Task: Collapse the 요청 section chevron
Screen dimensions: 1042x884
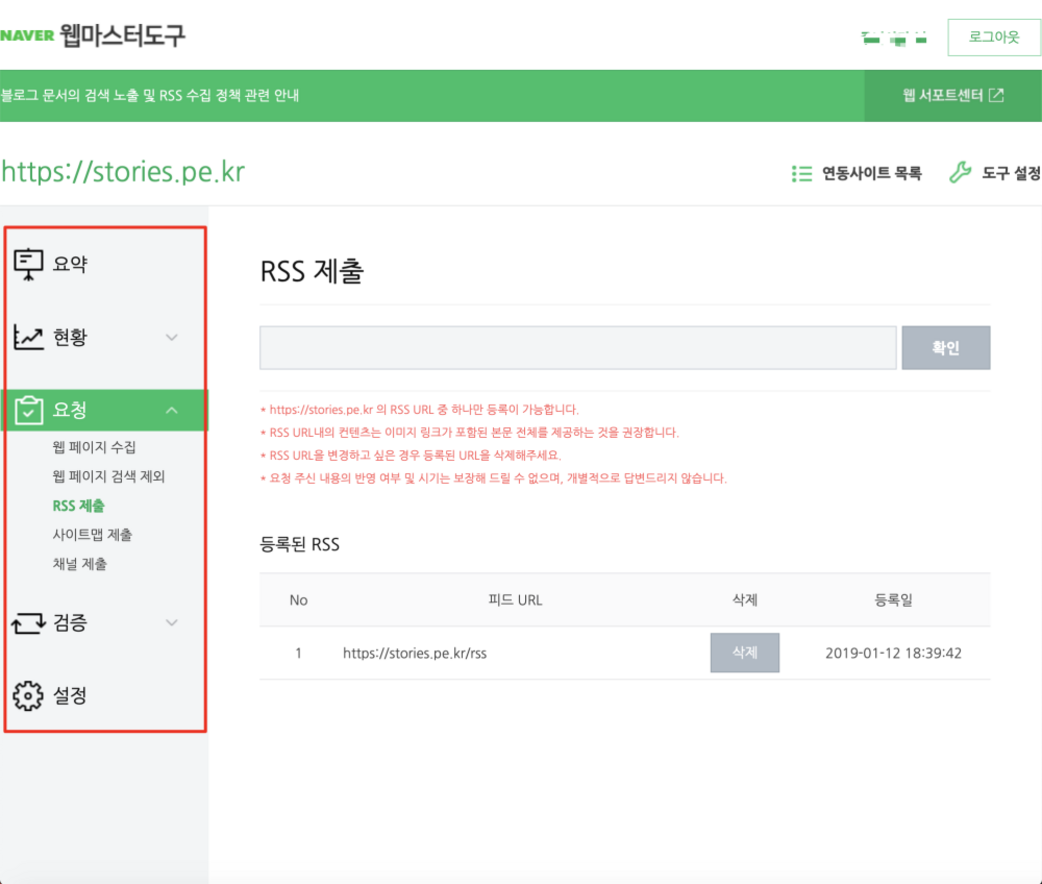Action: coord(172,410)
